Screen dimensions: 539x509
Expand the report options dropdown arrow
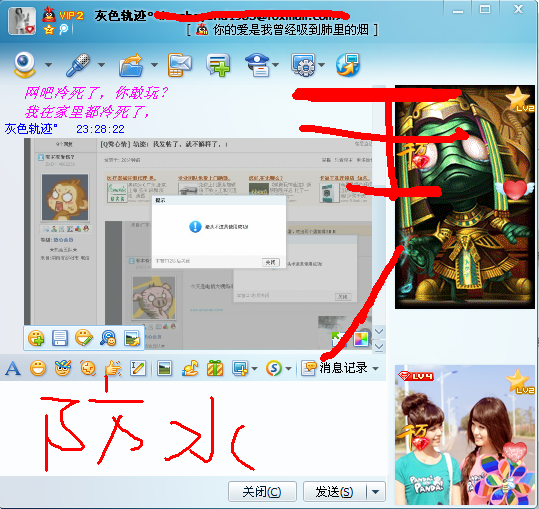[x=275, y=65]
